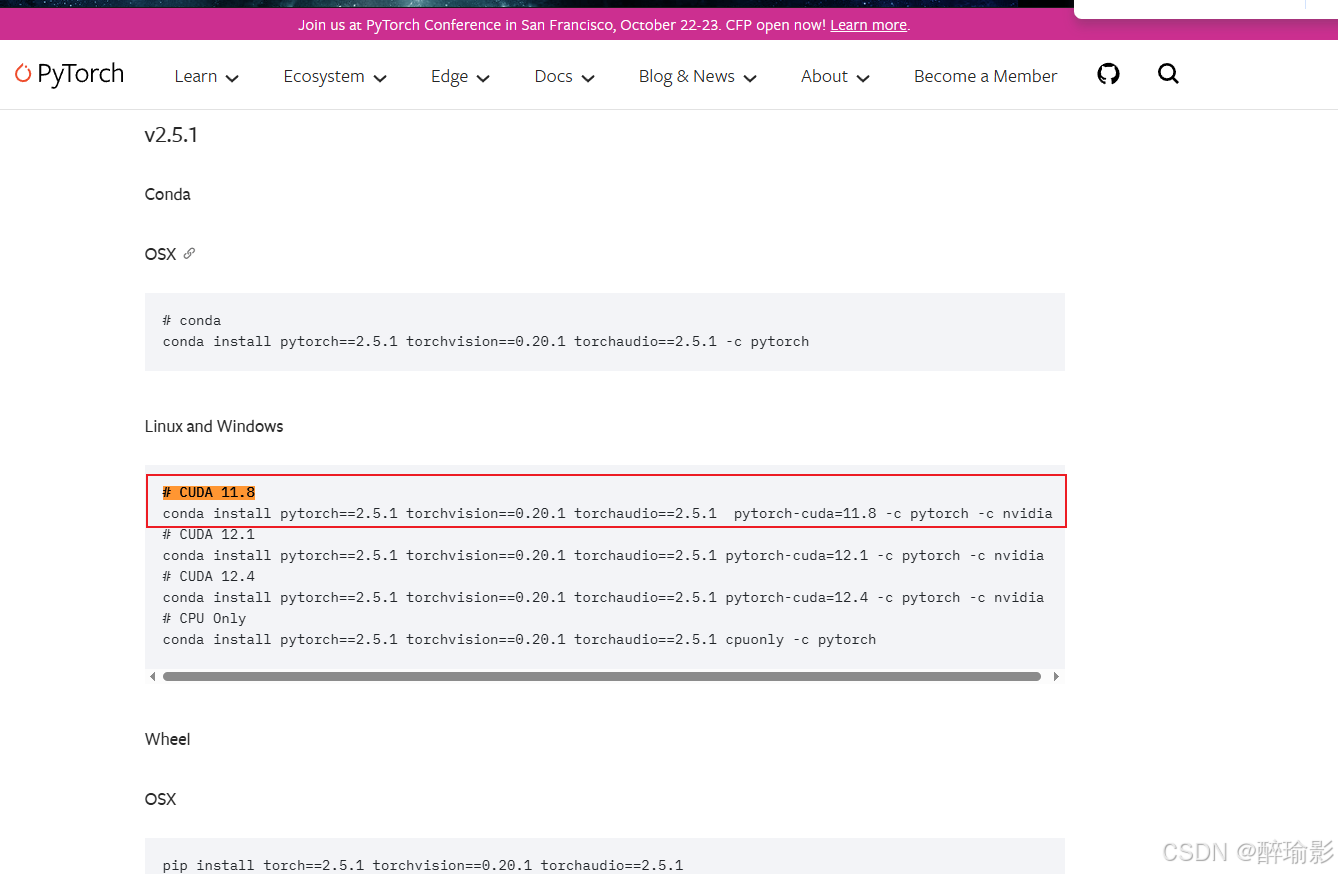
Task: Expand the Learn dropdown menu
Action: coord(206,76)
